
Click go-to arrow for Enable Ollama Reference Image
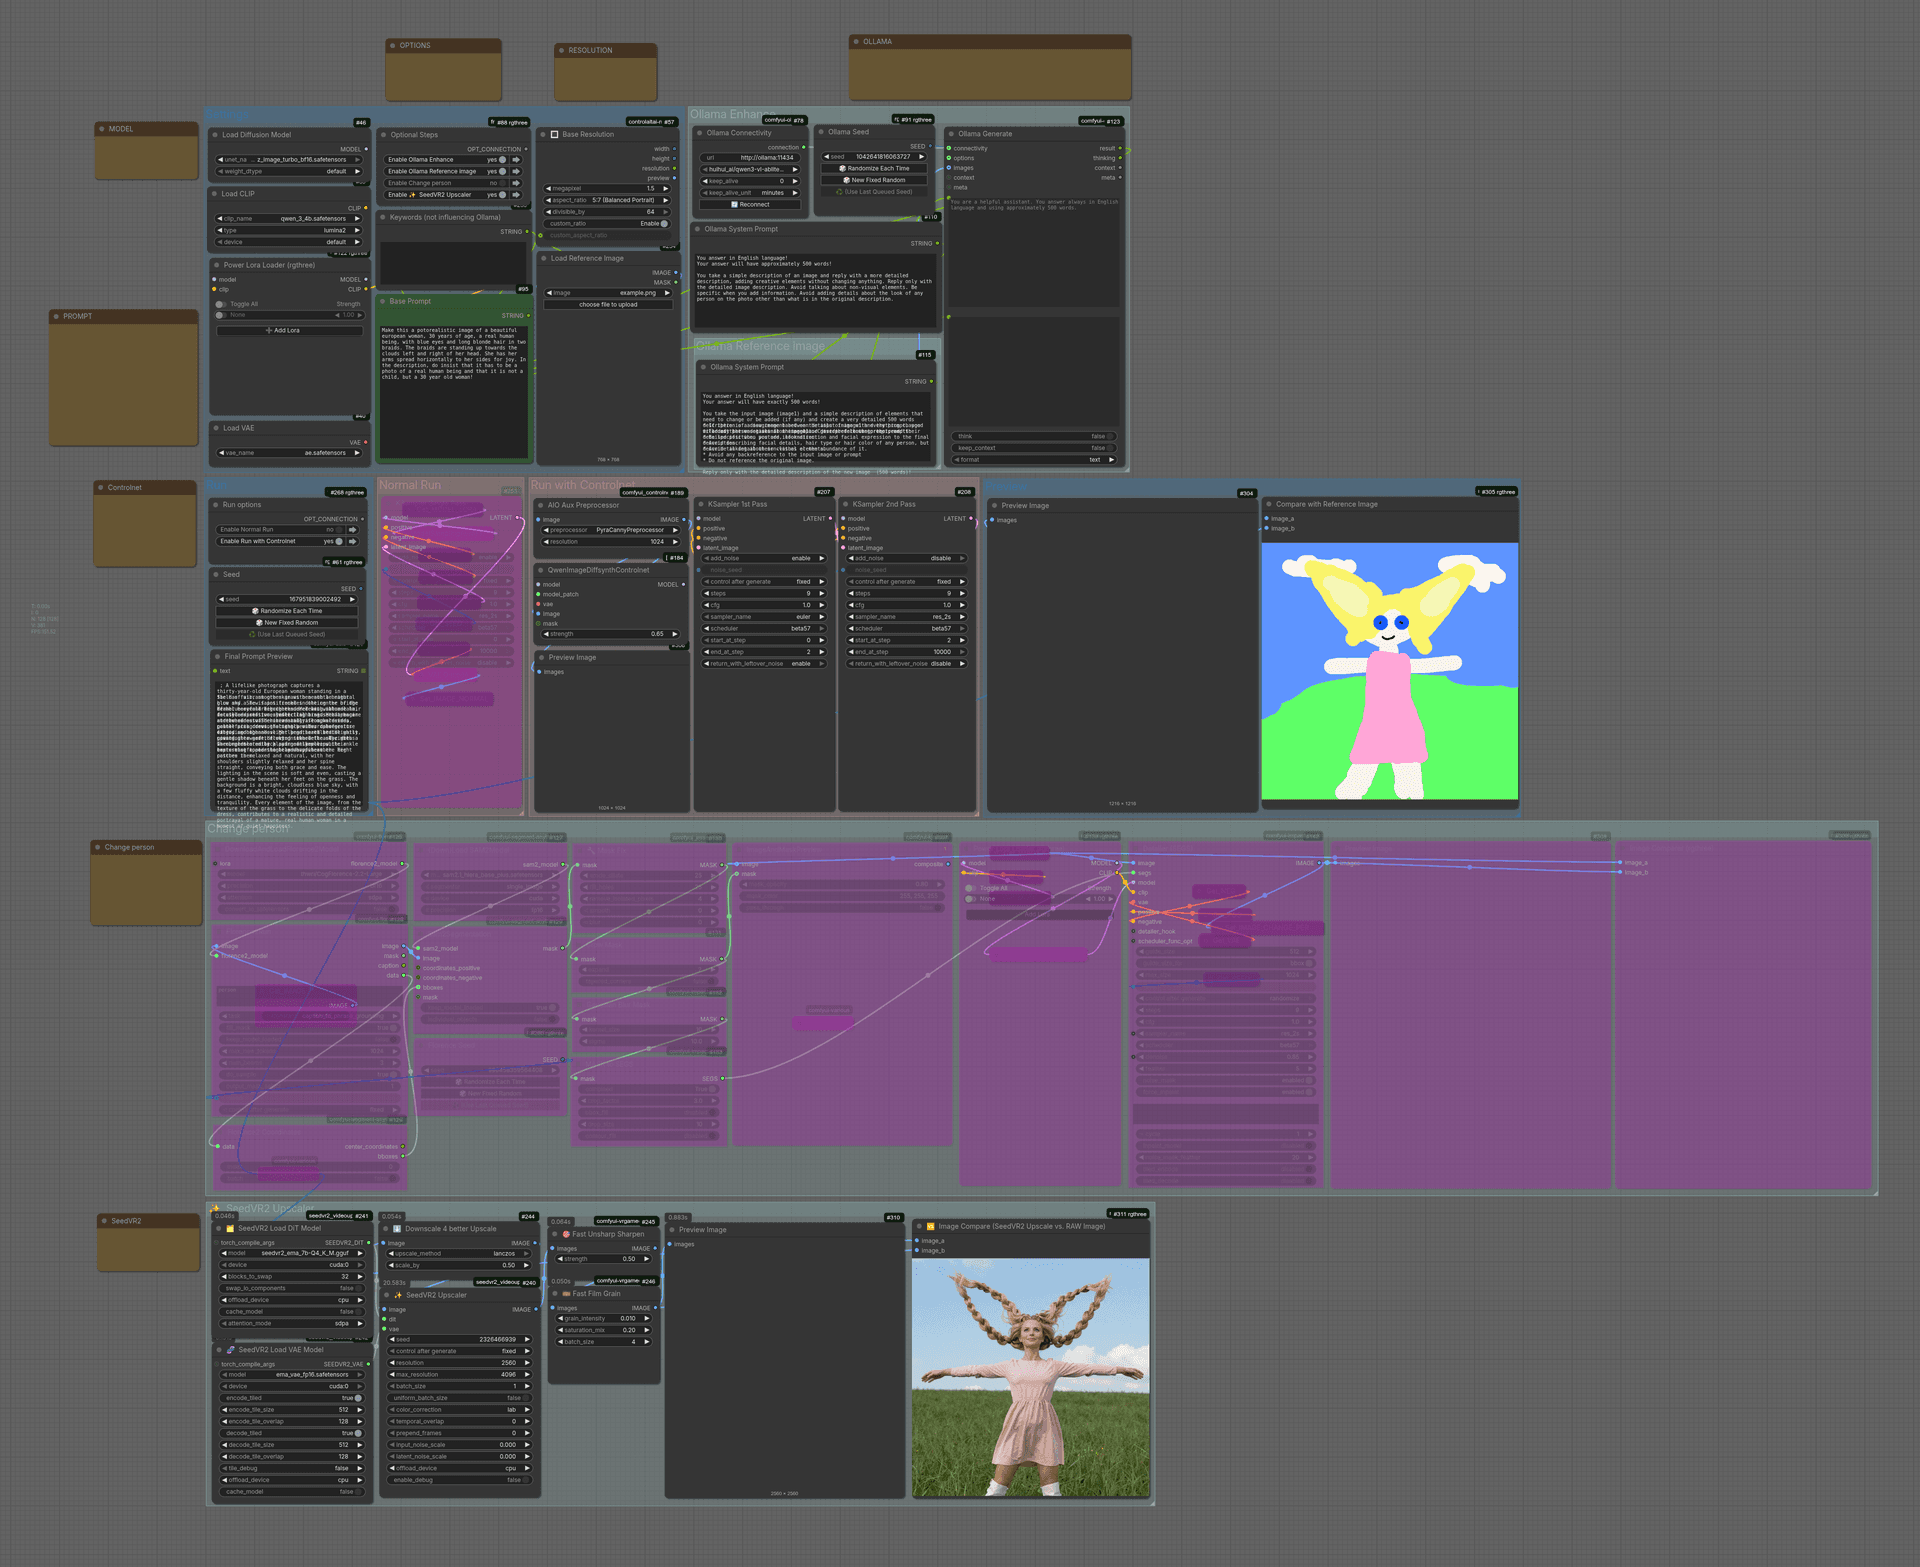517,171
